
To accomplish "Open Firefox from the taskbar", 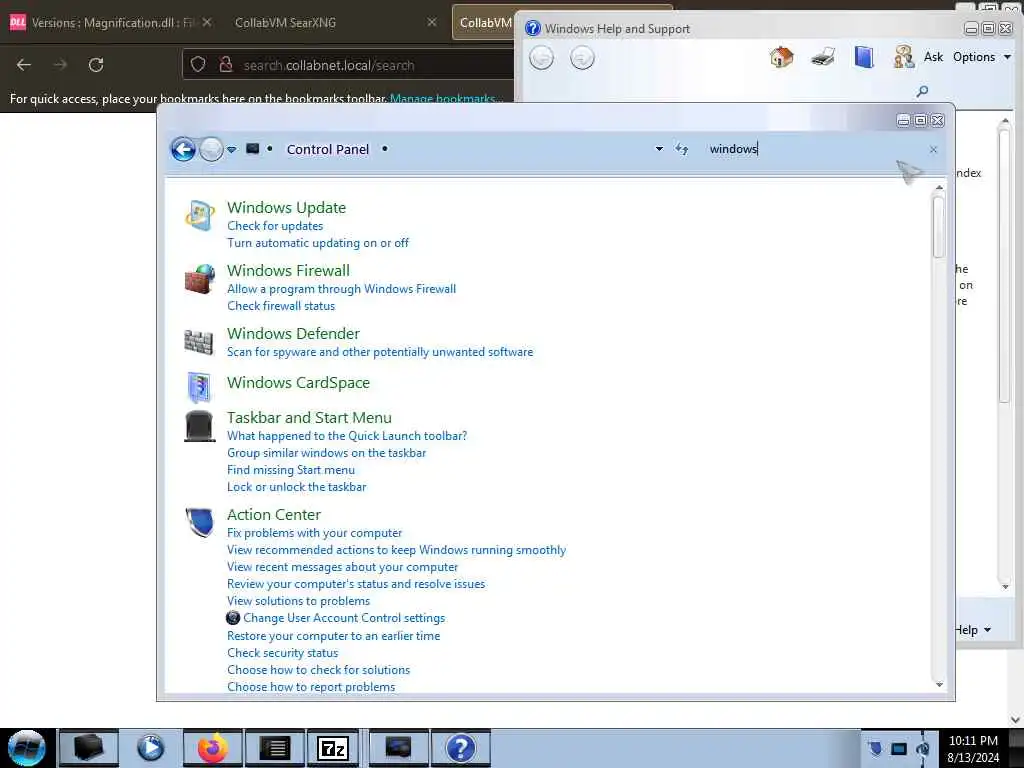I will [213, 748].
